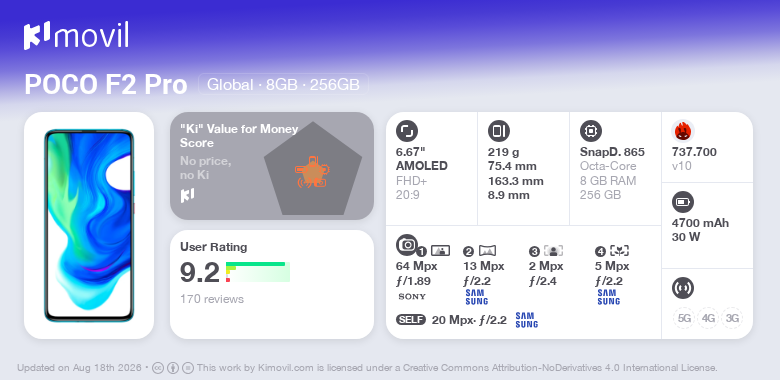
Task: Select the 5G network badge
Action: click(684, 318)
